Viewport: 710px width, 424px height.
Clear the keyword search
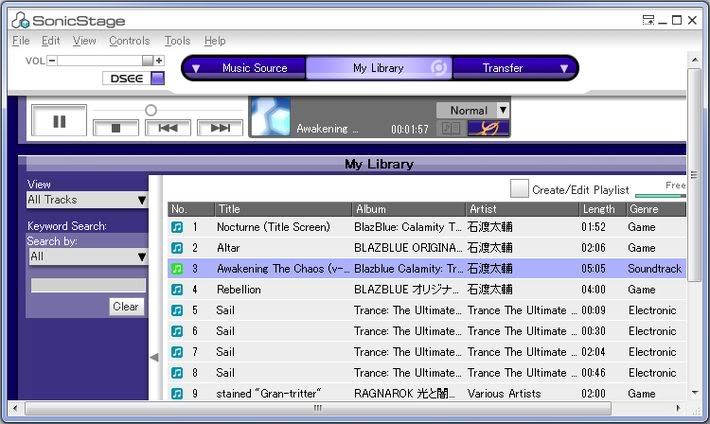126,307
